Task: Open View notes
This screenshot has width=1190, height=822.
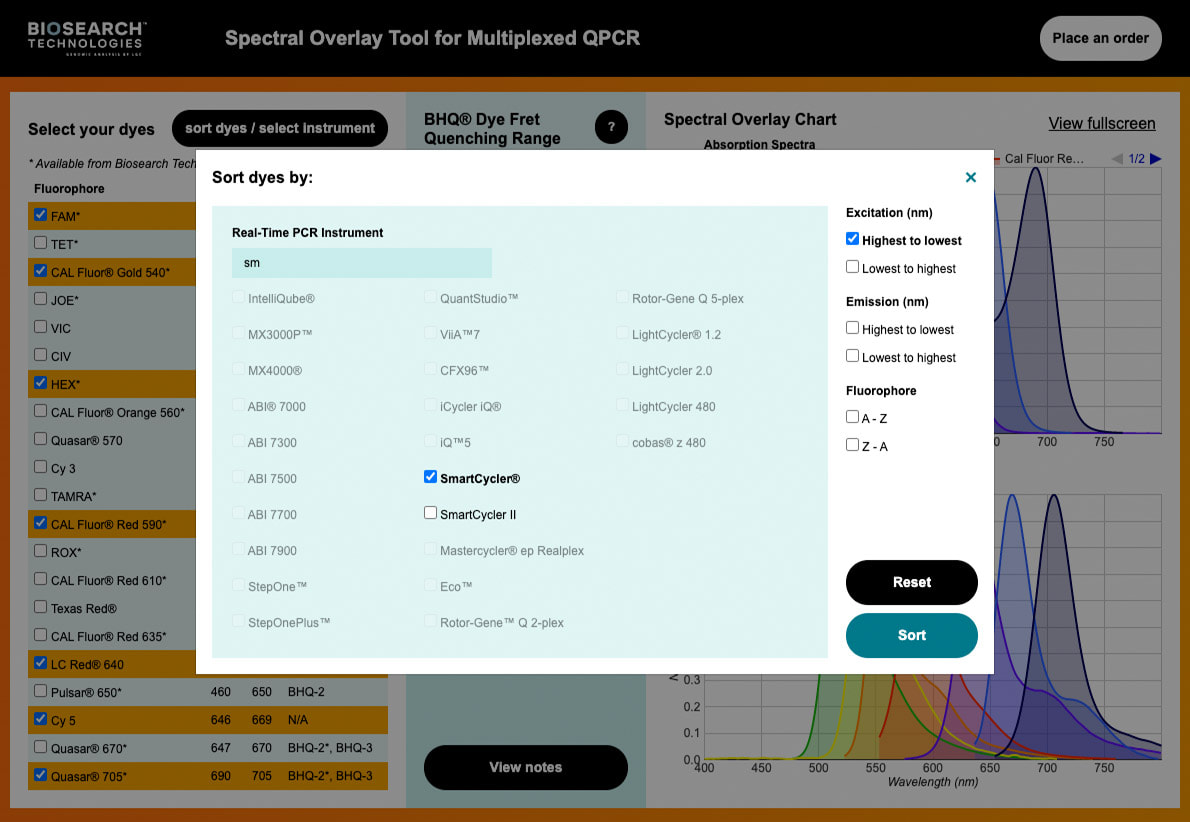Action: coord(525,767)
